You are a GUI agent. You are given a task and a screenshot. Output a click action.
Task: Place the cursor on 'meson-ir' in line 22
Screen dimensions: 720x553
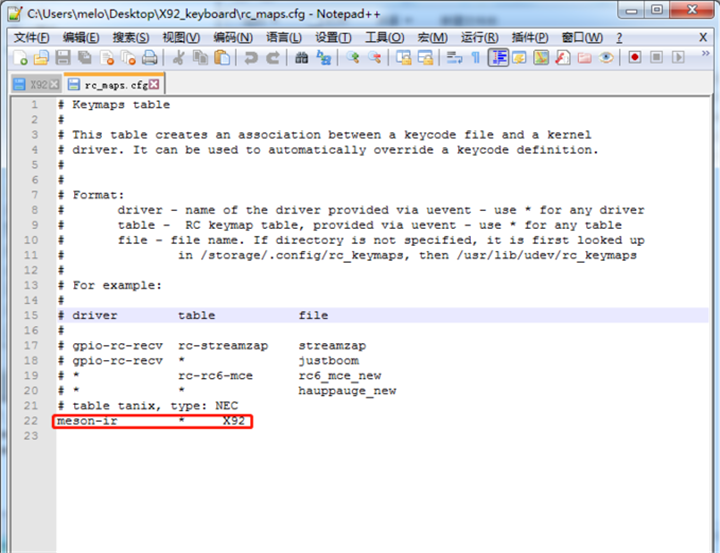(x=87, y=421)
